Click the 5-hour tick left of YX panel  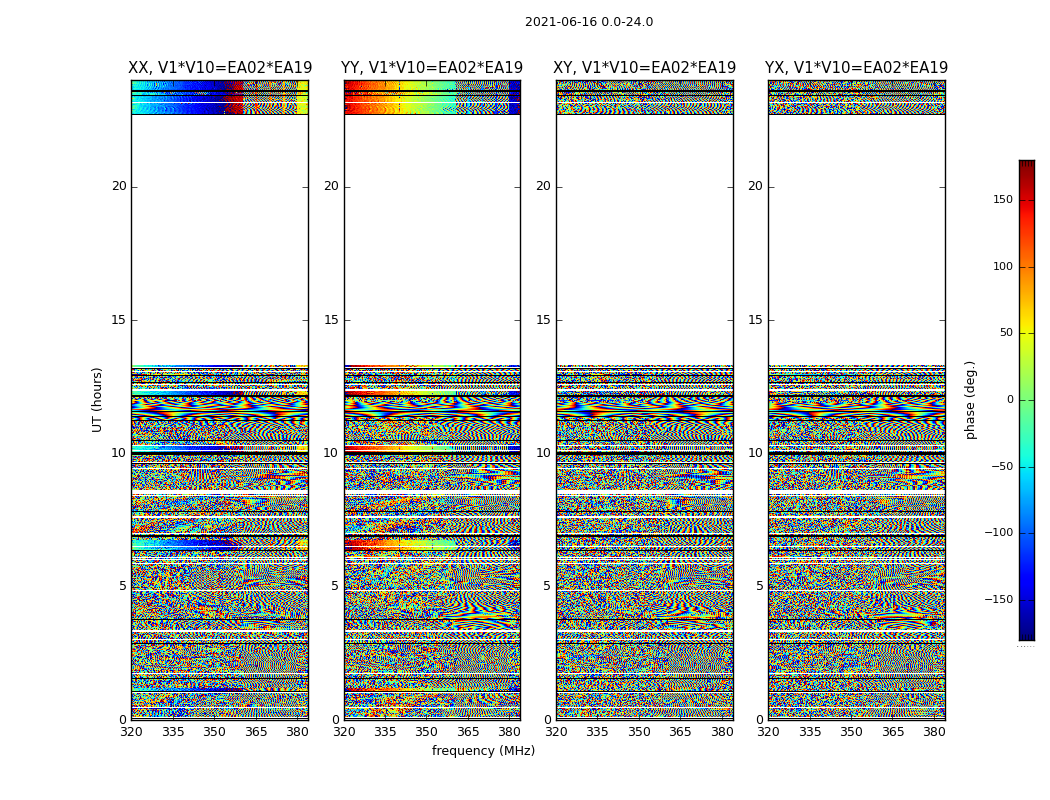pyautogui.click(x=759, y=586)
